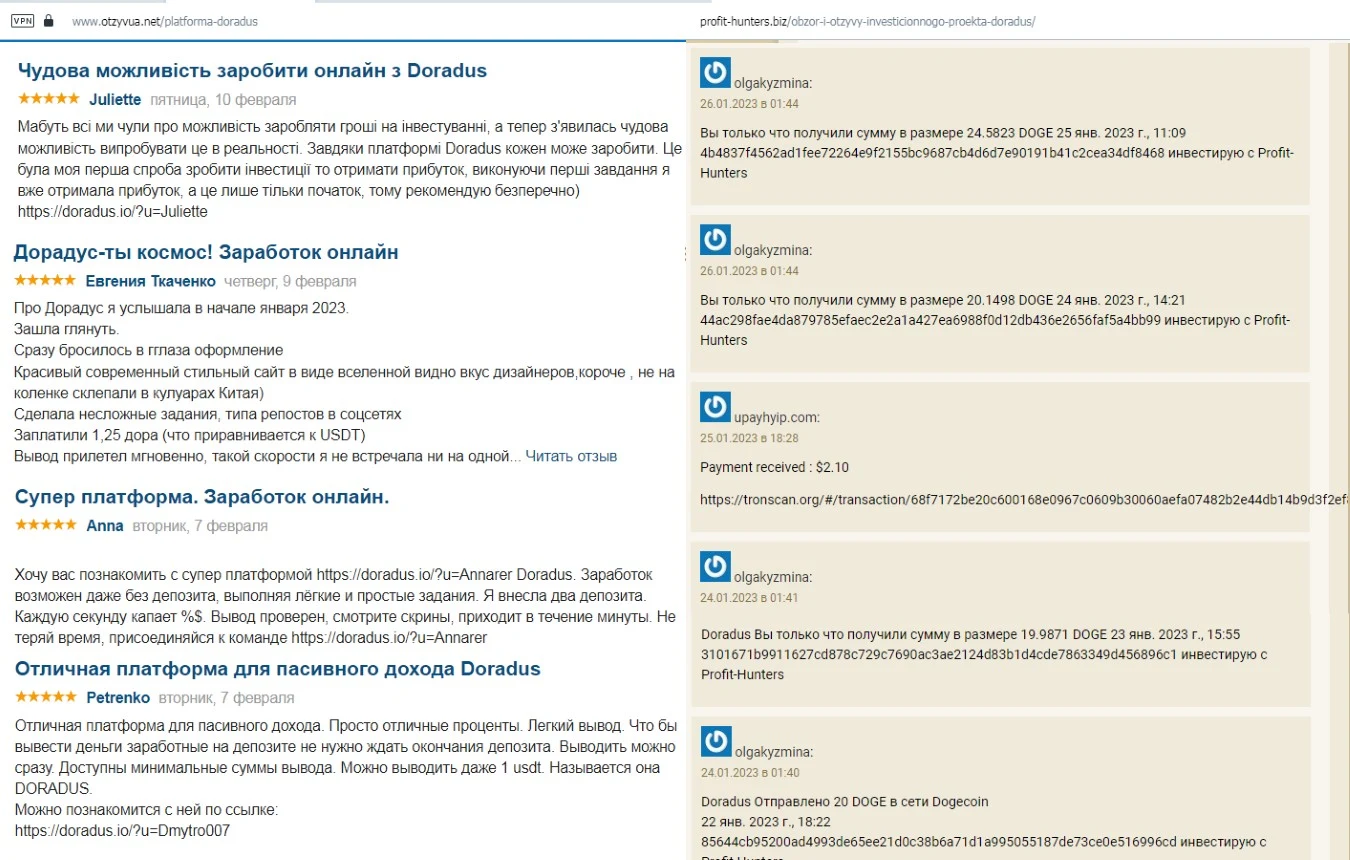1350x860 pixels.
Task: Click olgakyzmina avatar on 20 DOGE Dogecoin comment
Action: [x=715, y=742]
